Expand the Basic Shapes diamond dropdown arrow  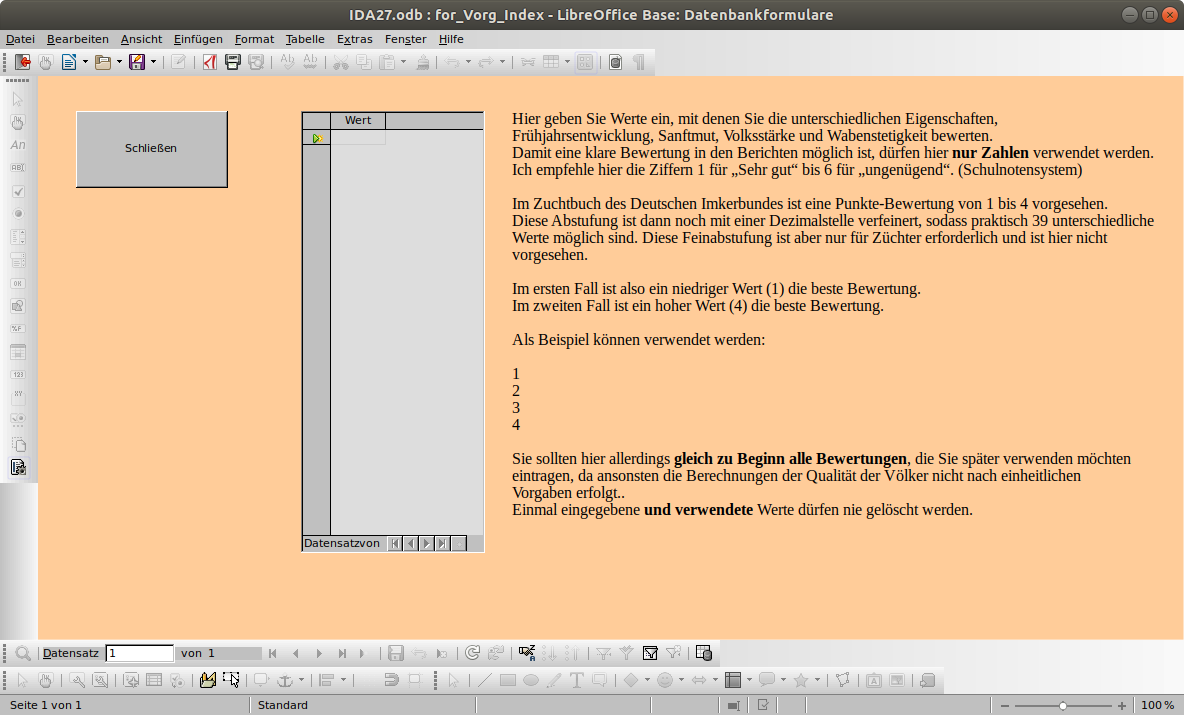coord(647,680)
